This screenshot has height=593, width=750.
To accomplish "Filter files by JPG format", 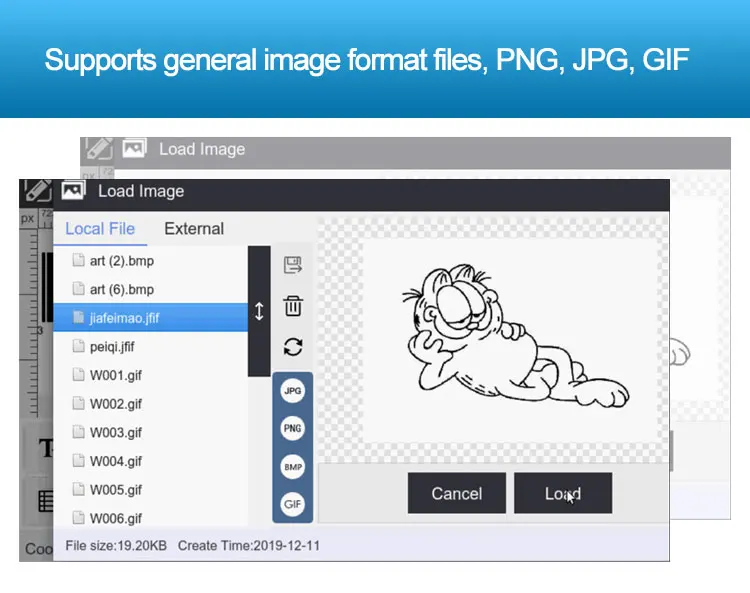I will [x=293, y=391].
